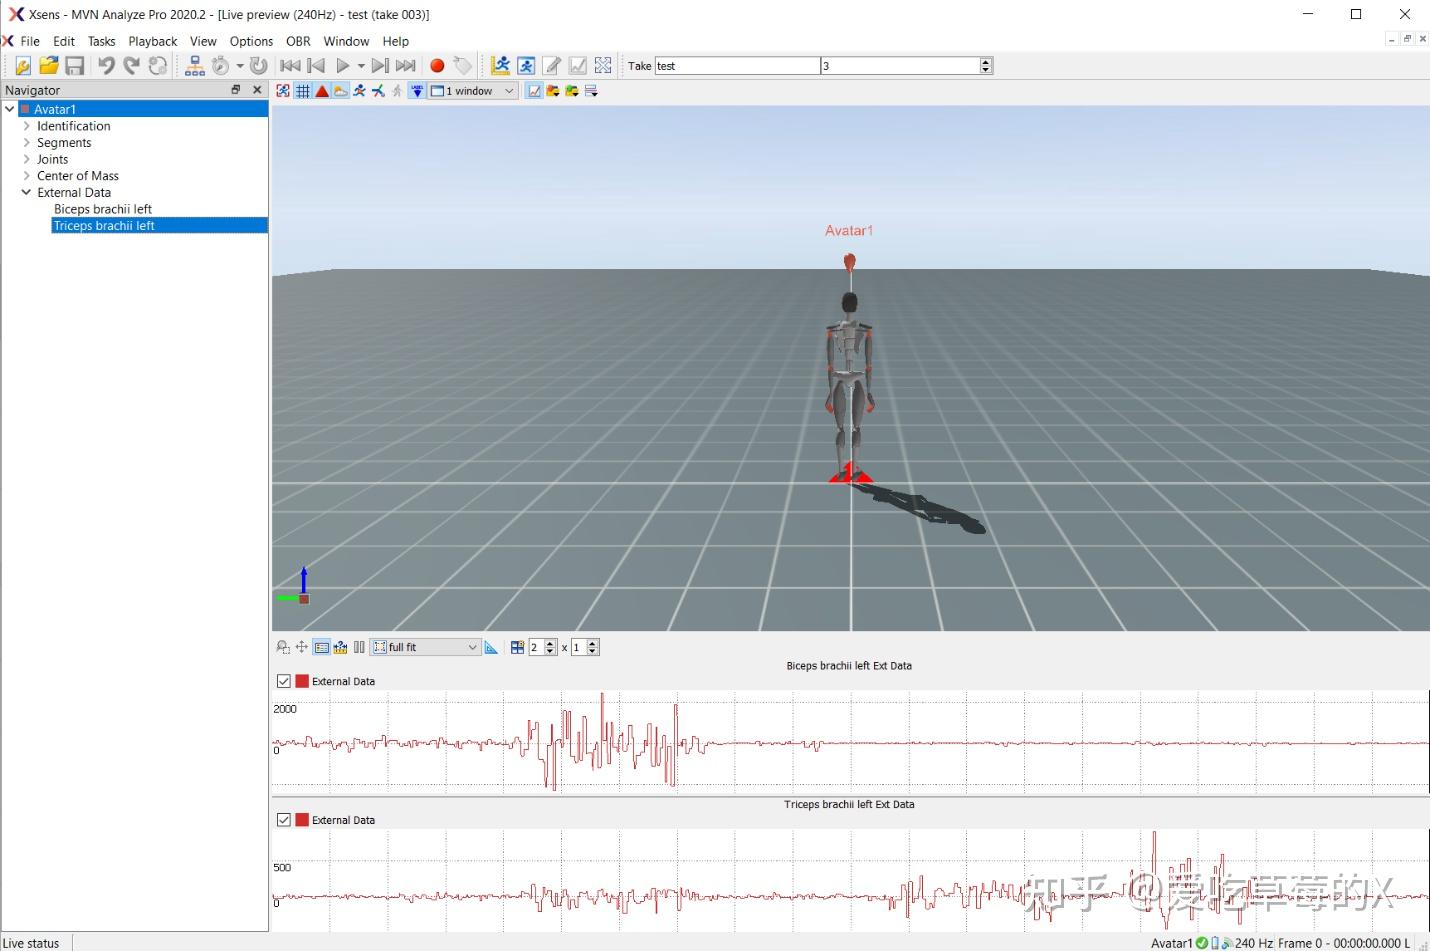
Task: Select Biceps brachii left in Navigator
Action: click(x=103, y=209)
